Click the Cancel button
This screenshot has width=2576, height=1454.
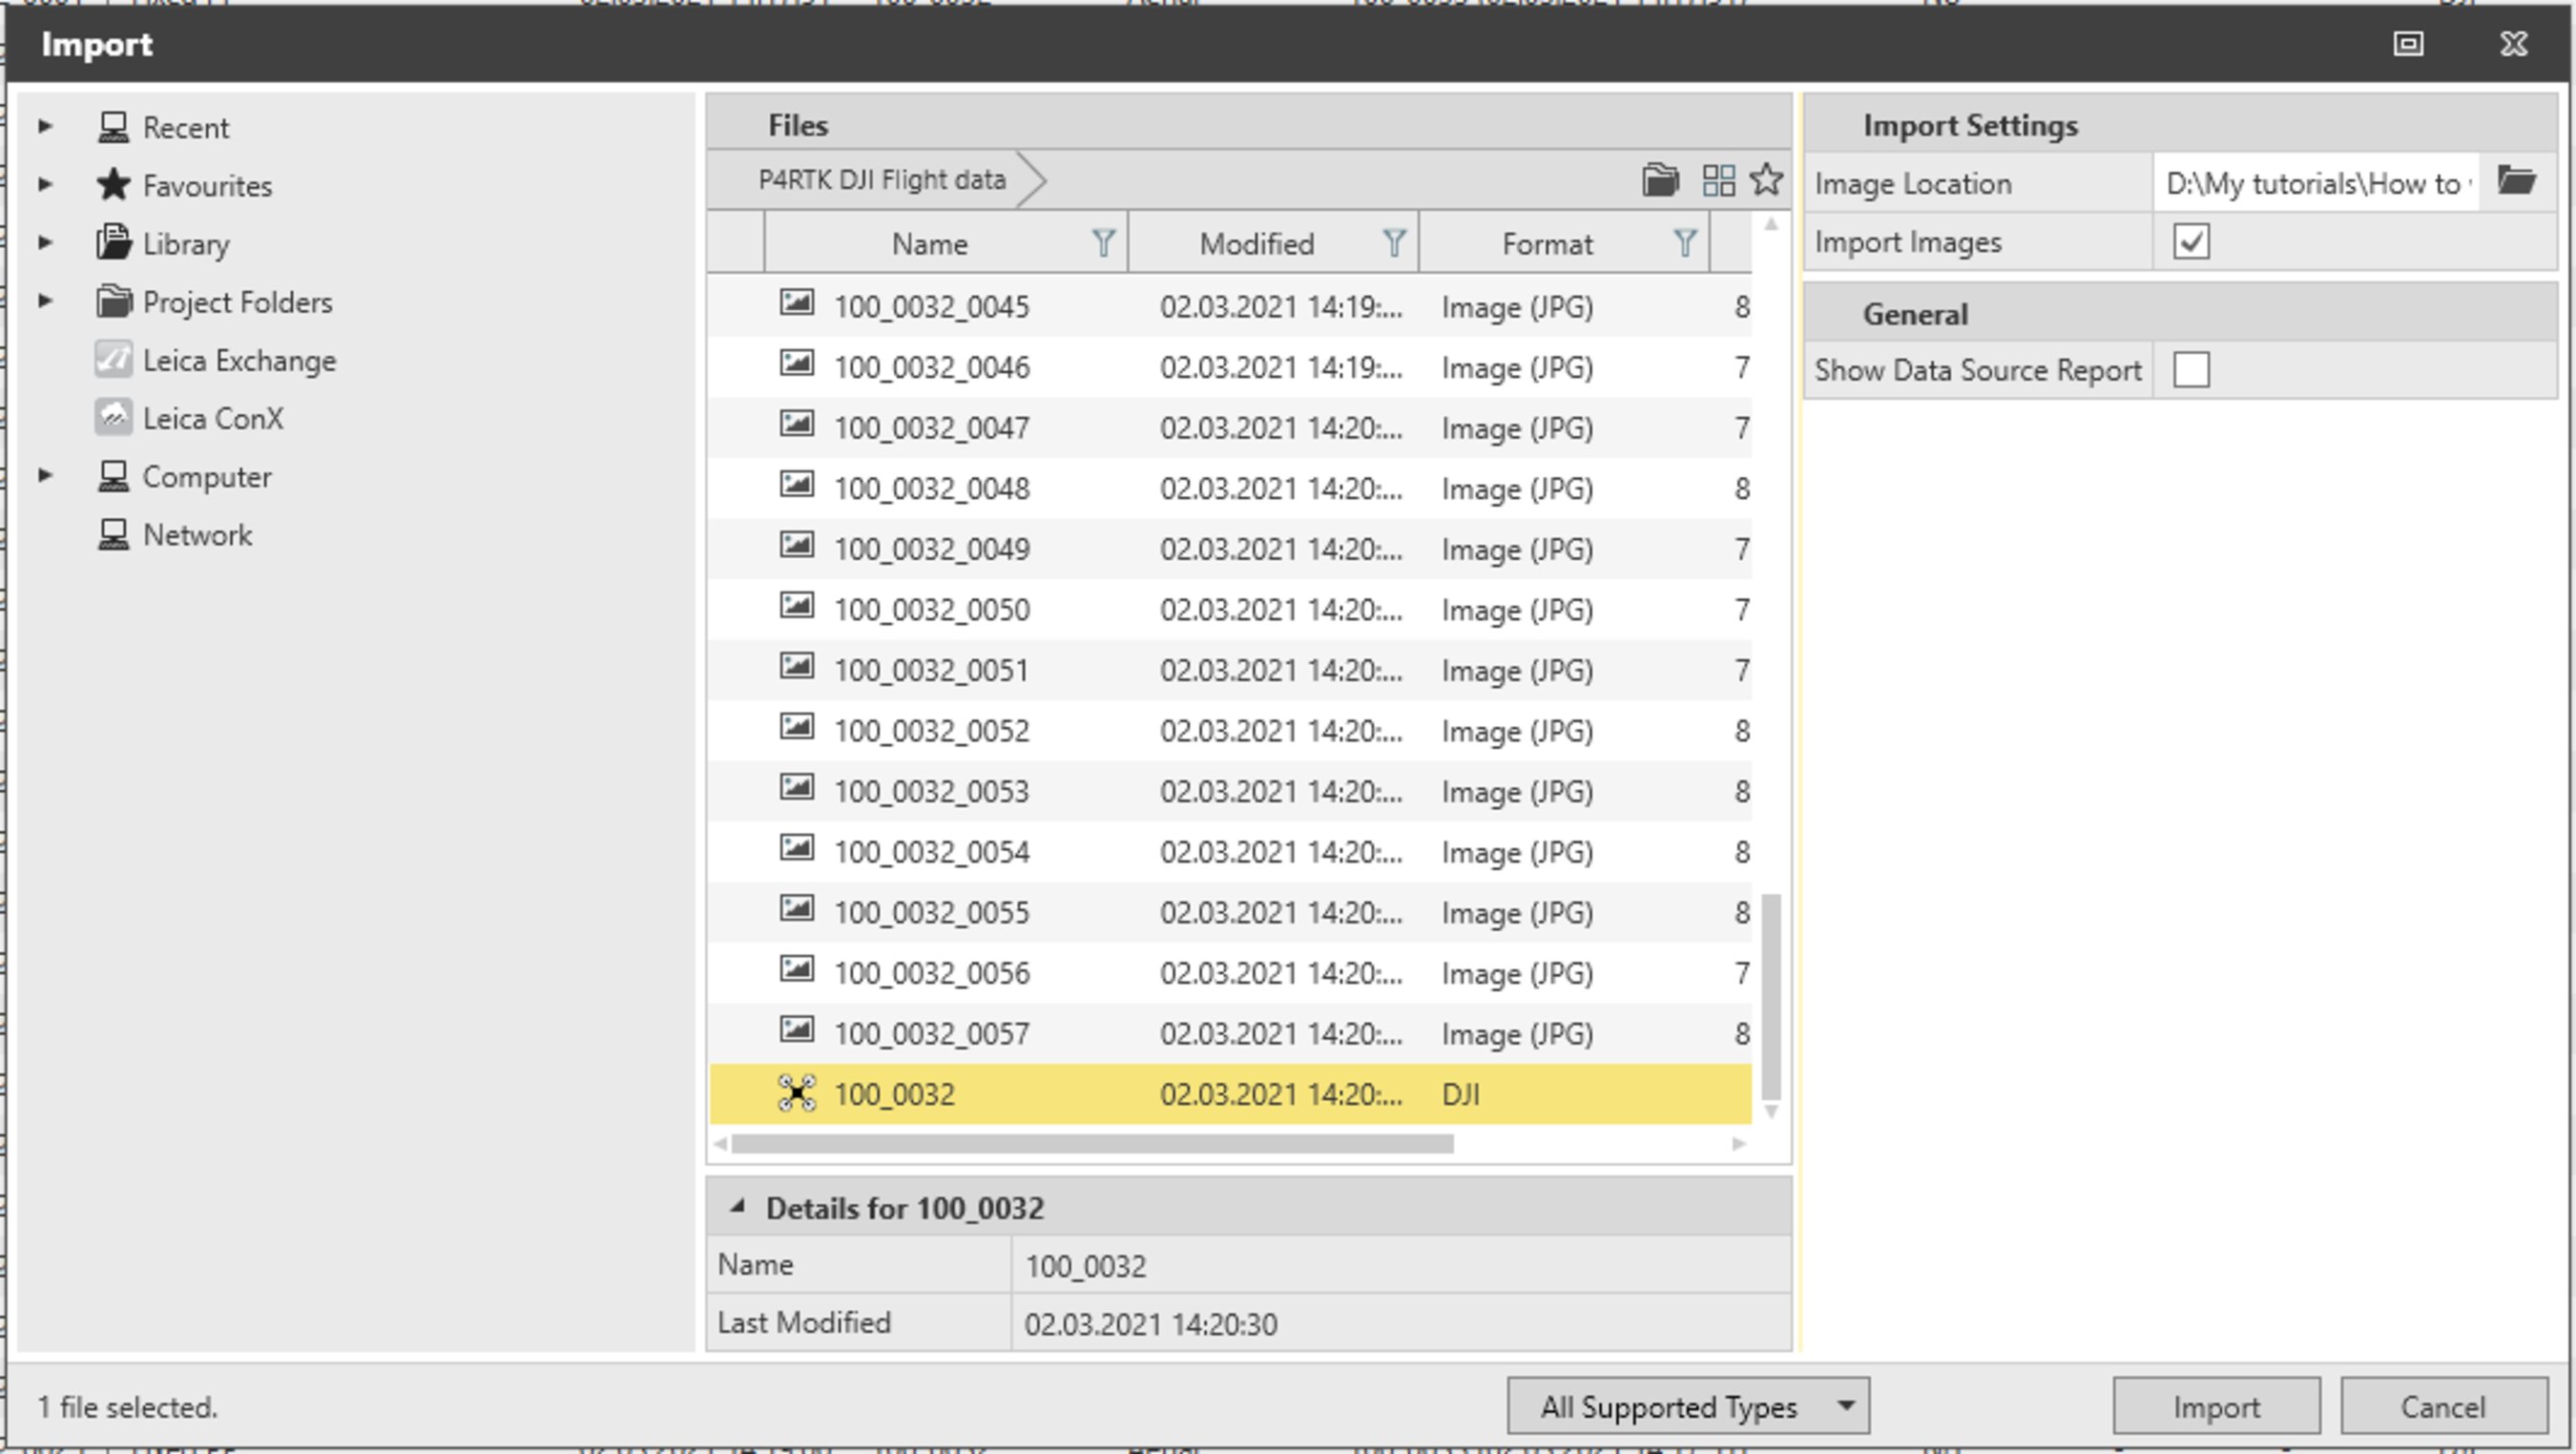click(x=2443, y=1406)
